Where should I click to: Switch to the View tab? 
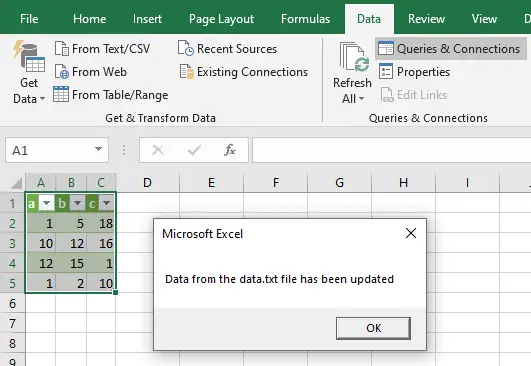pyautogui.click(x=484, y=19)
